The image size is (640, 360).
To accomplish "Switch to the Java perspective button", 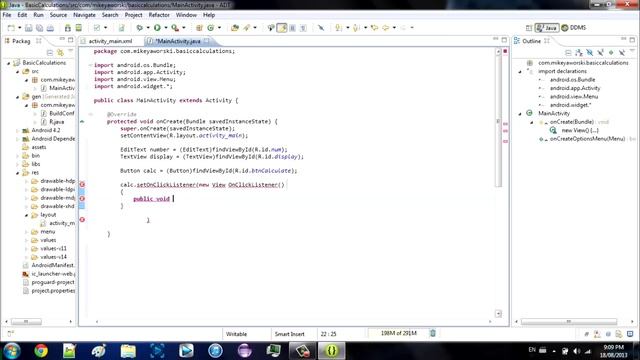I will click(547, 28).
